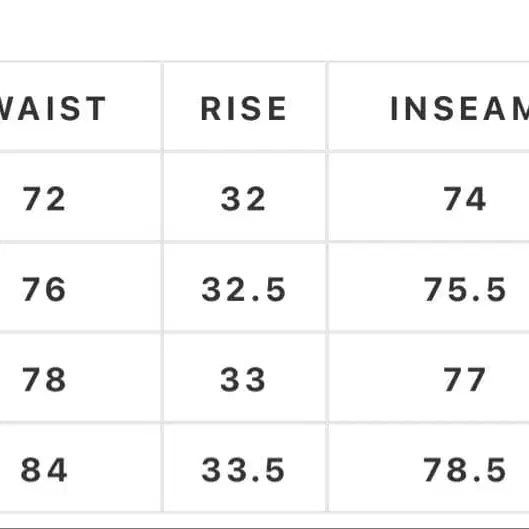This screenshot has height=529, width=529.
Task: Select waist value 76
Action: click(44, 289)
